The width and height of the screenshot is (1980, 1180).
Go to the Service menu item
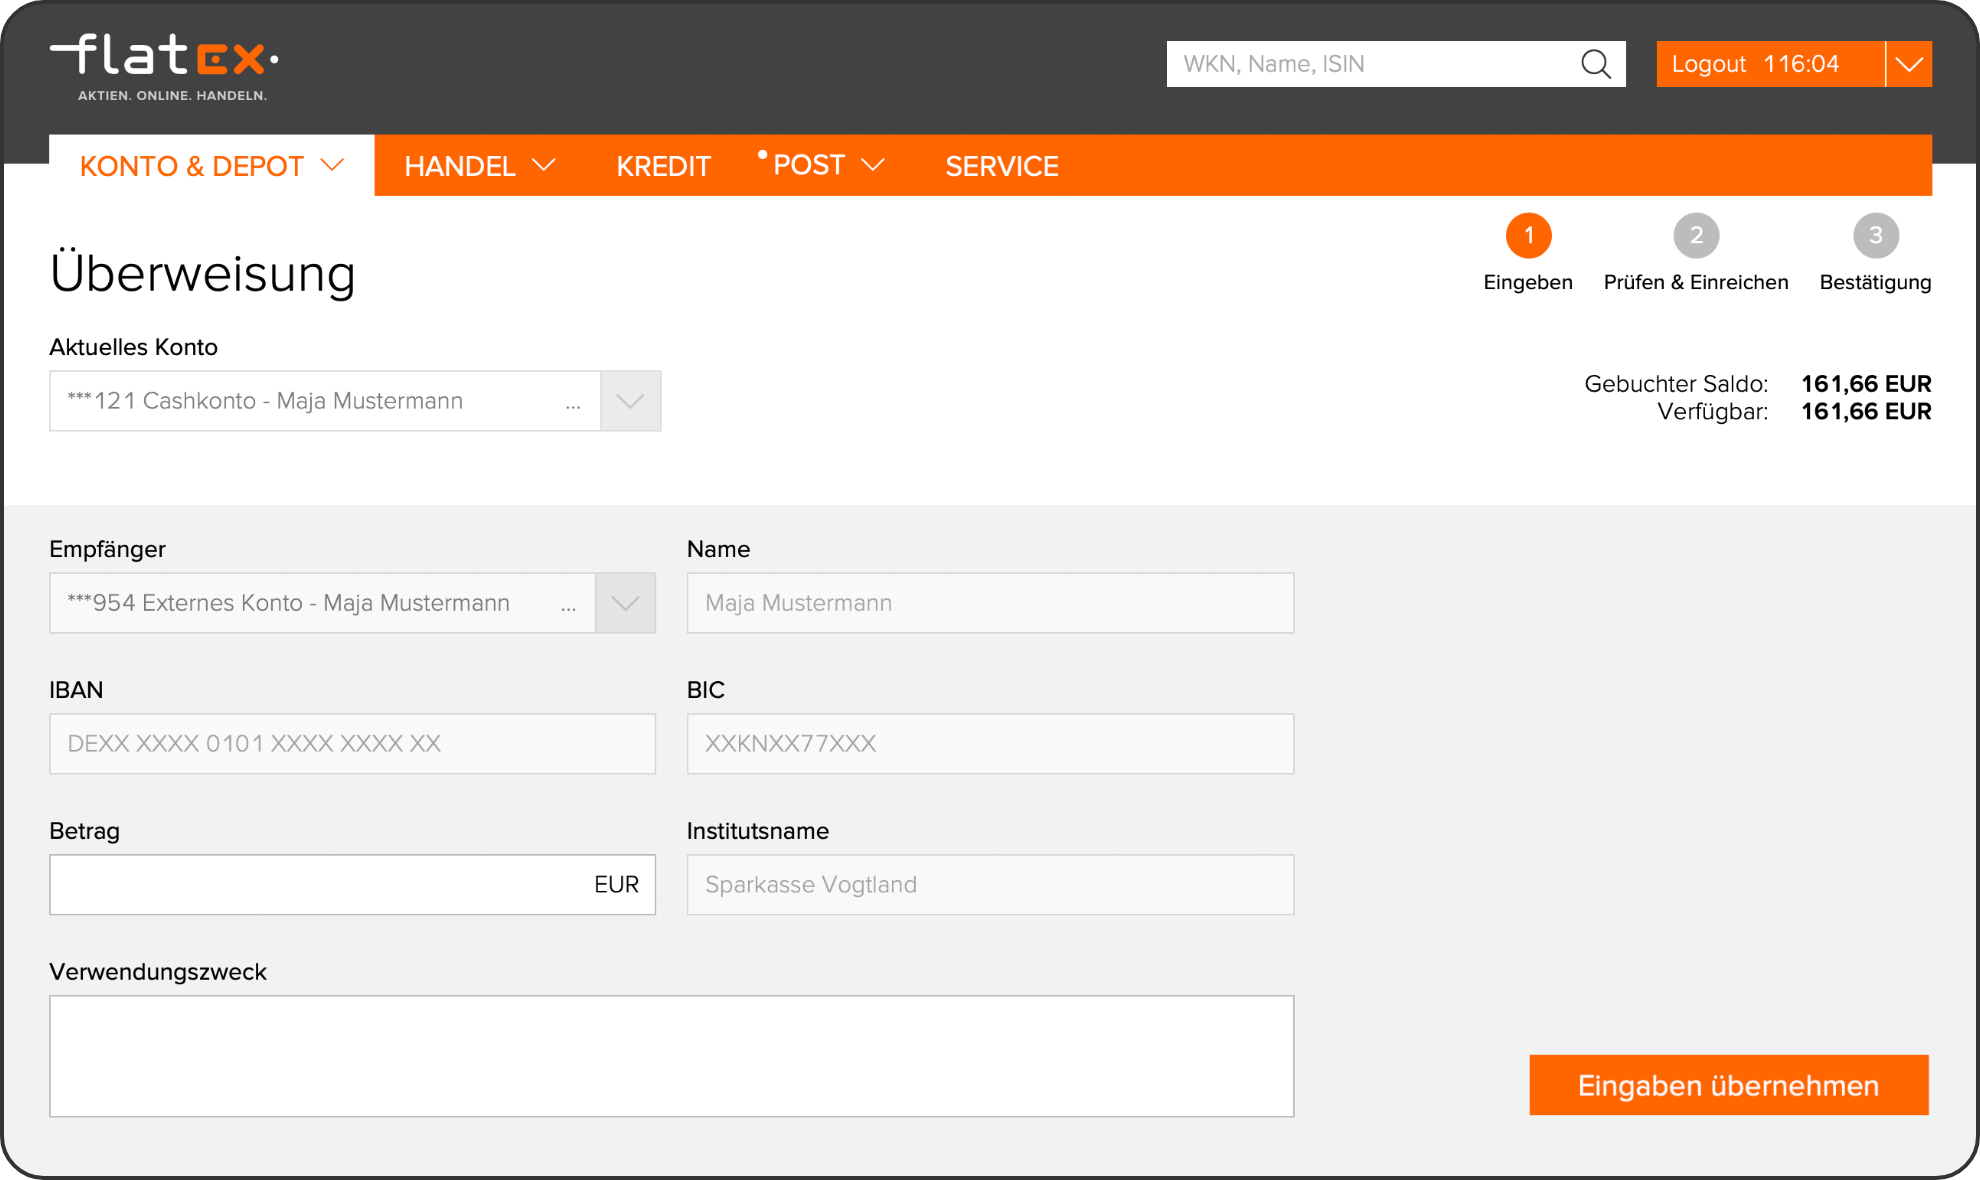1001,166
